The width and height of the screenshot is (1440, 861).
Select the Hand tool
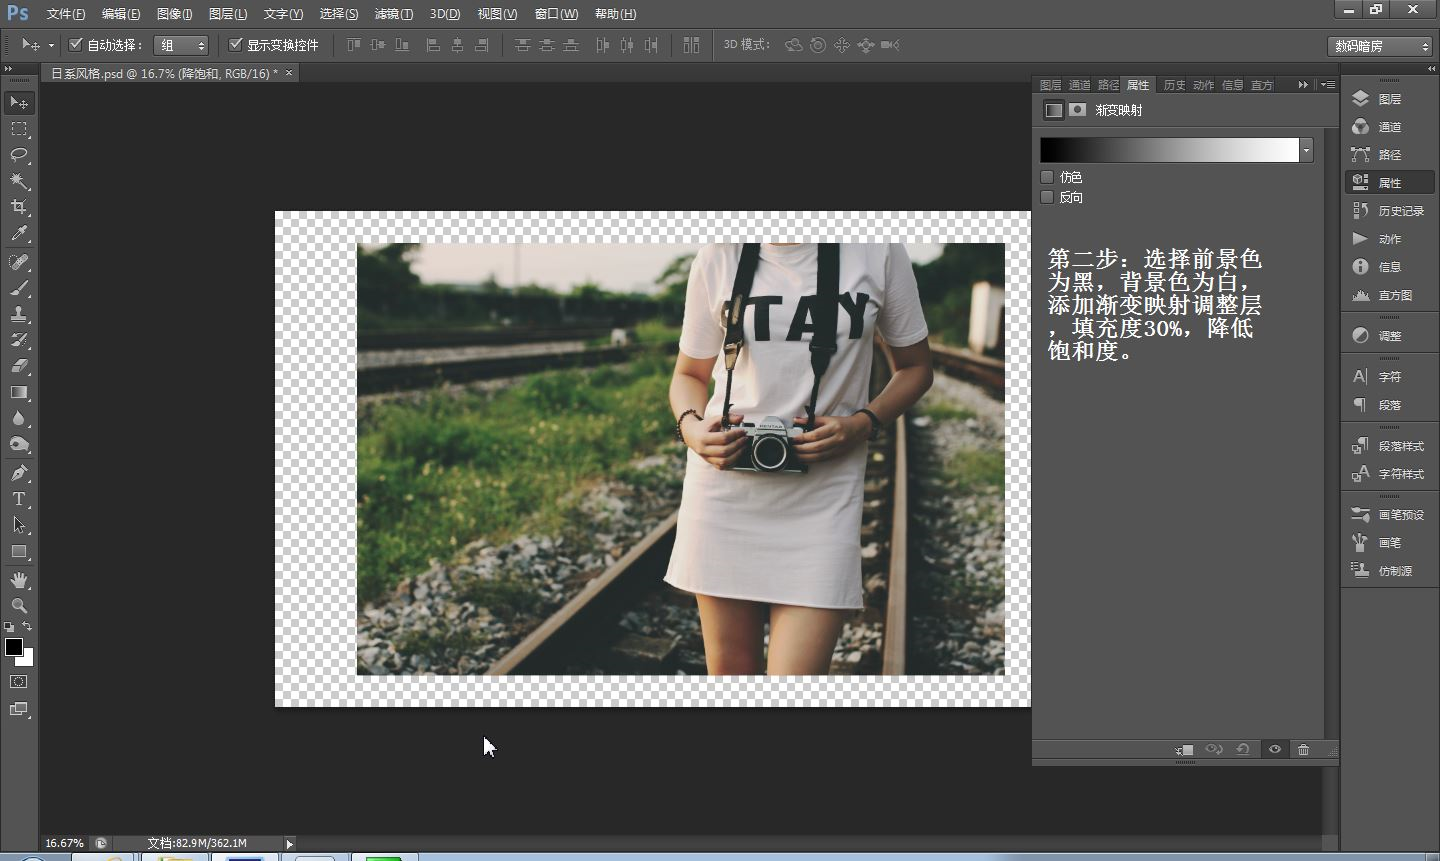click(19, 580)
